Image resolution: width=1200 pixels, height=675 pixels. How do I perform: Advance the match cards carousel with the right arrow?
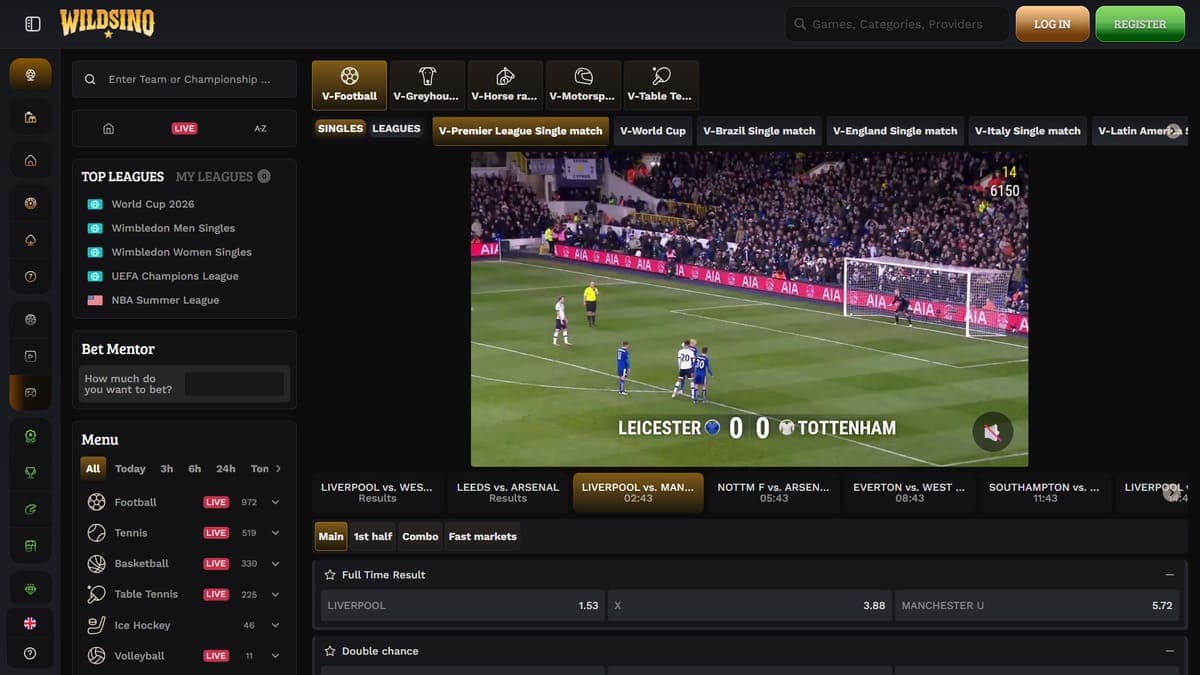point(1172,492)
